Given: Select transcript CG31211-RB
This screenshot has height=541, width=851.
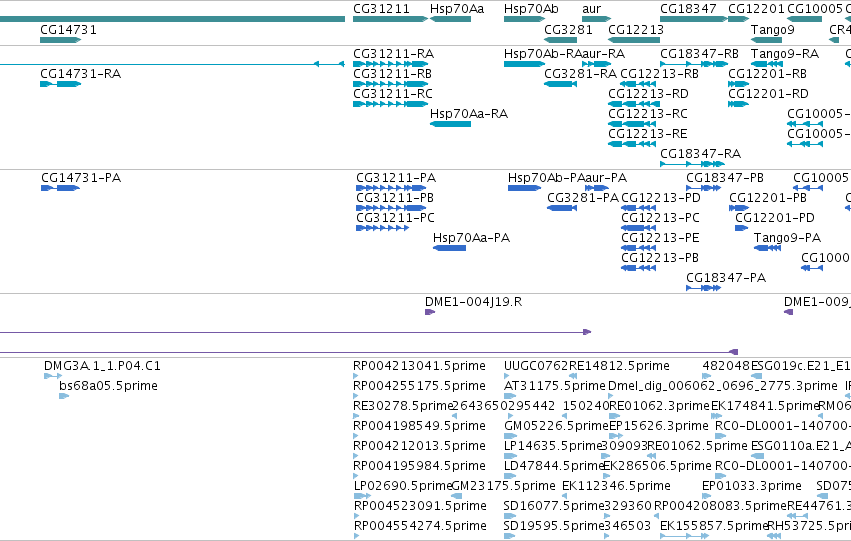Looking at the screenshot, I should point(390,84).
